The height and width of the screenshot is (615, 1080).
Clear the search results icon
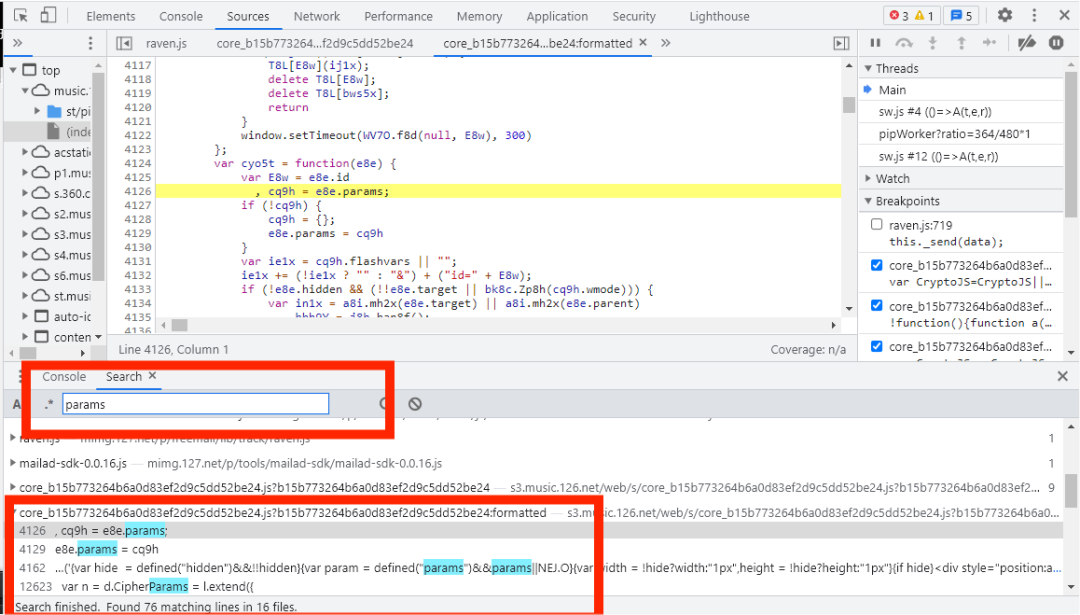click(414, 404)
